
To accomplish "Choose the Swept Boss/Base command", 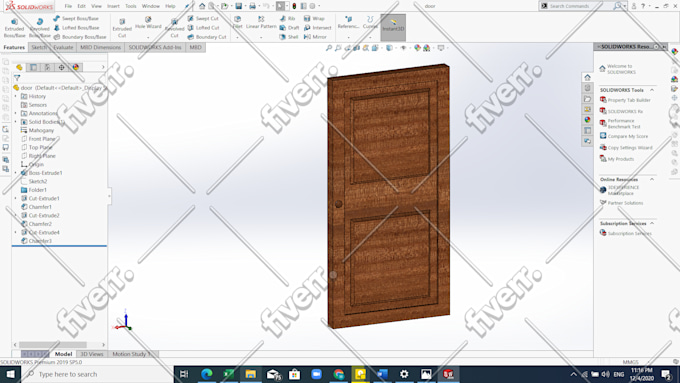I will pos(76,19).
